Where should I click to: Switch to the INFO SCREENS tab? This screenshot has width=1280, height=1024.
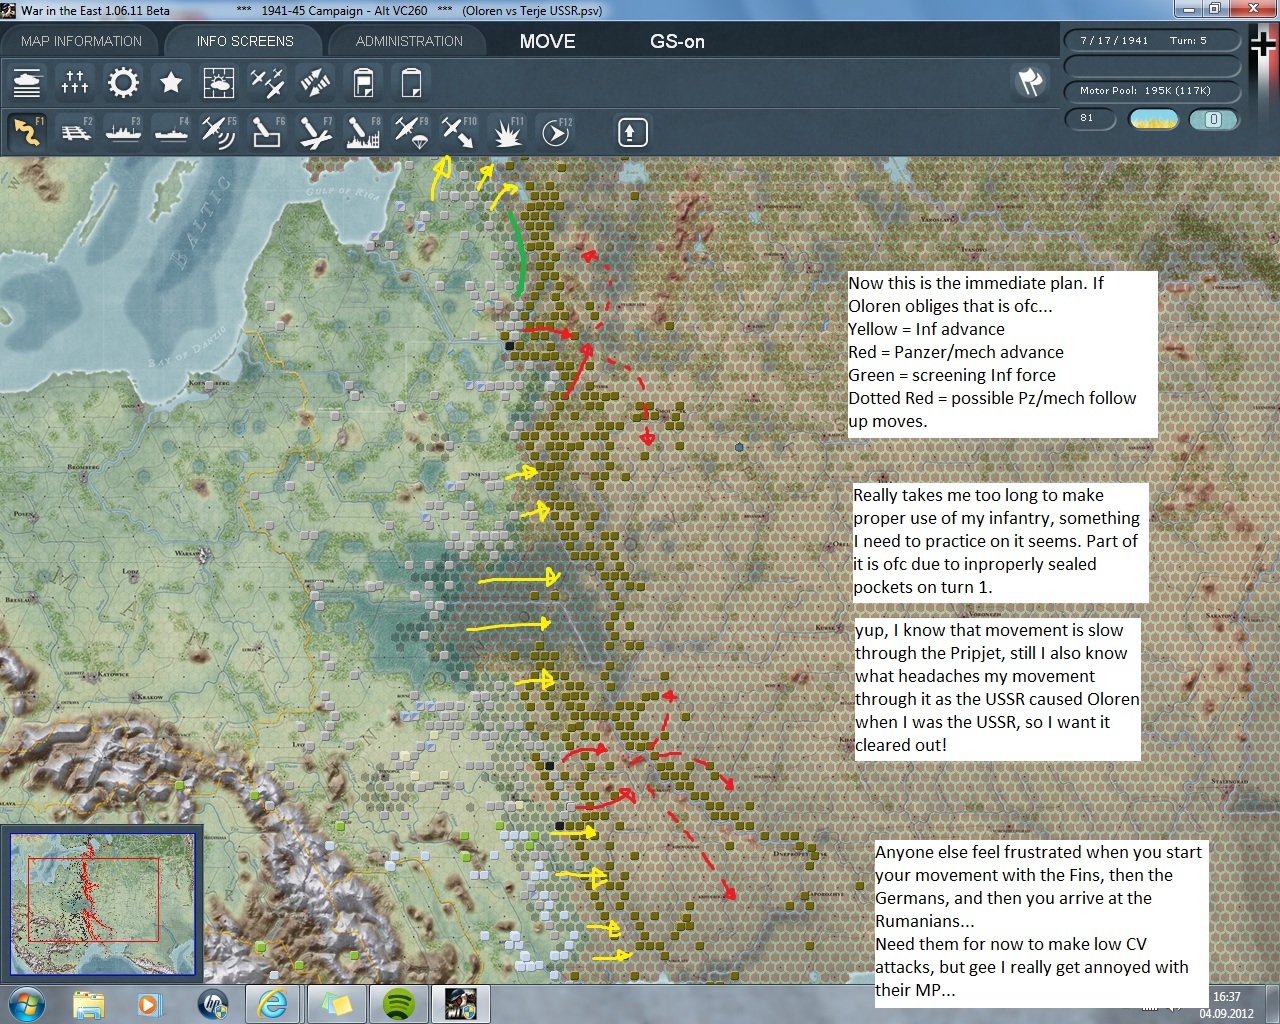tap(245, 41)
